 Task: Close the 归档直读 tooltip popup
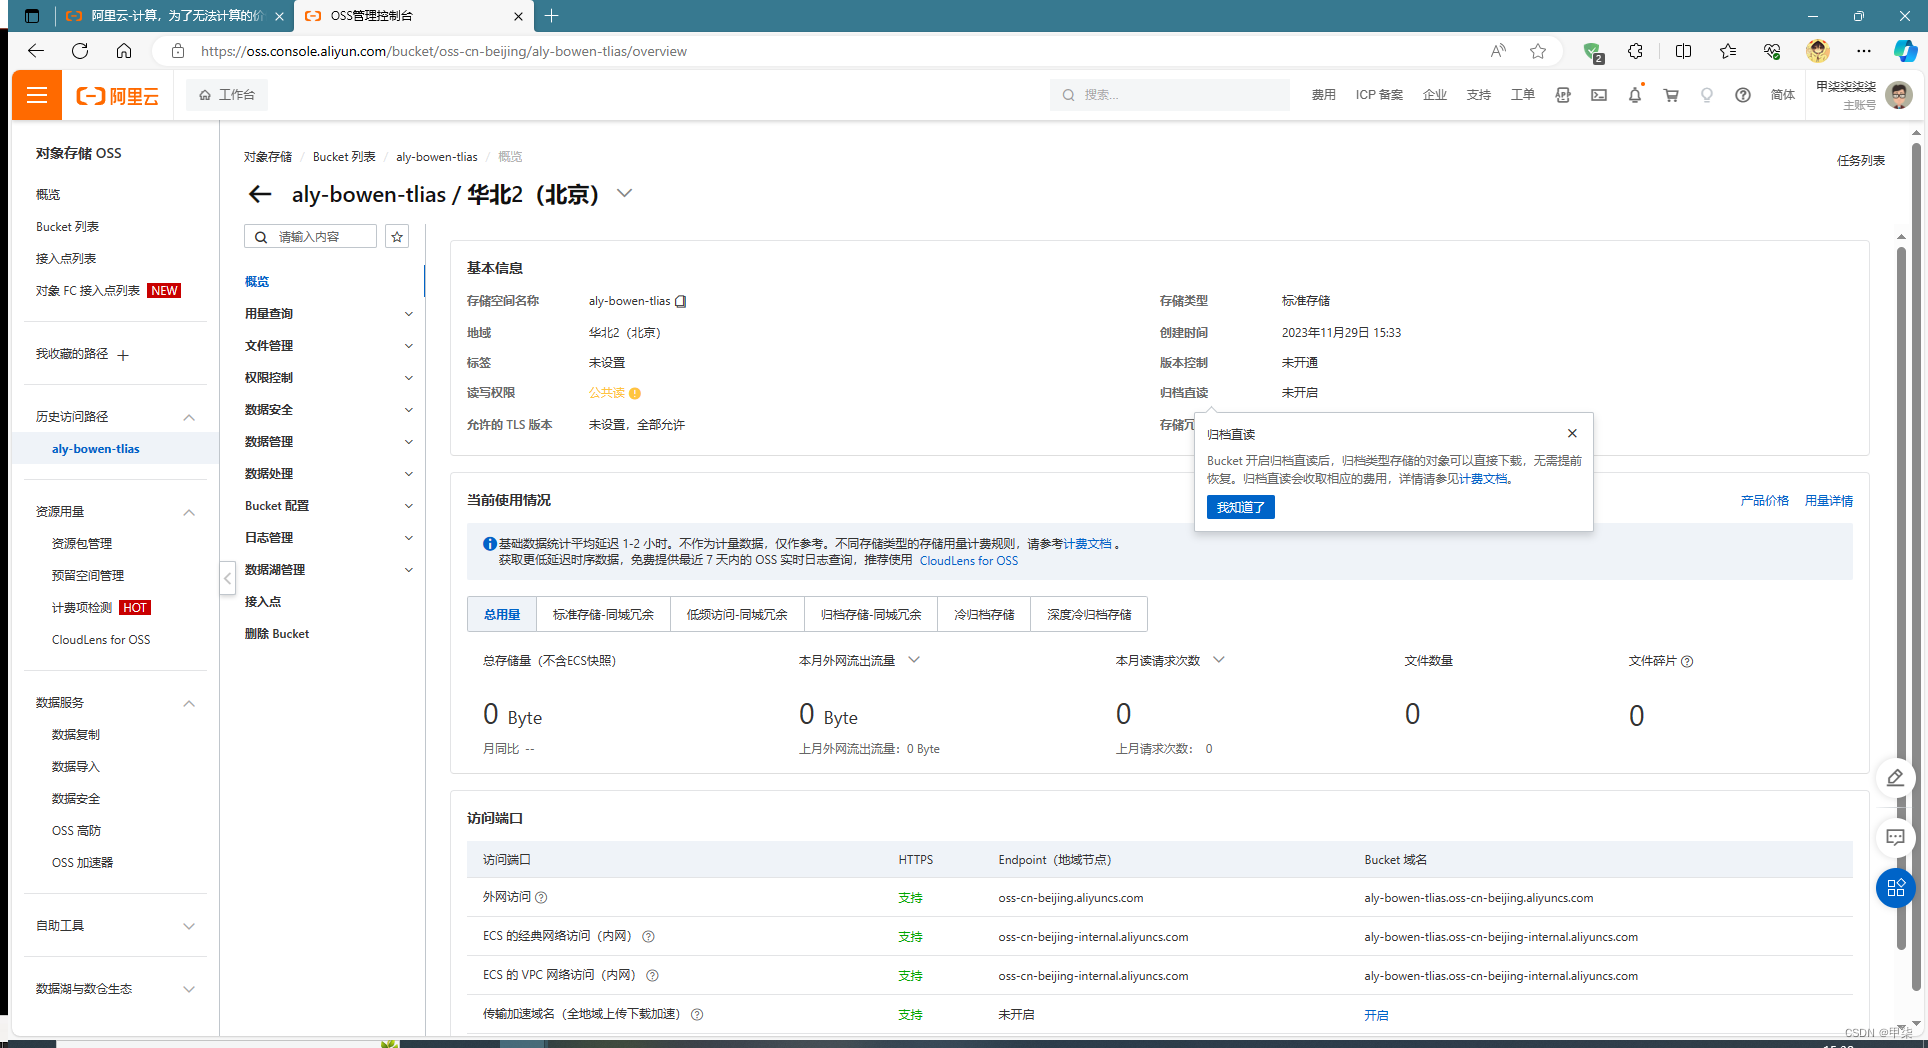[1572, 433]
